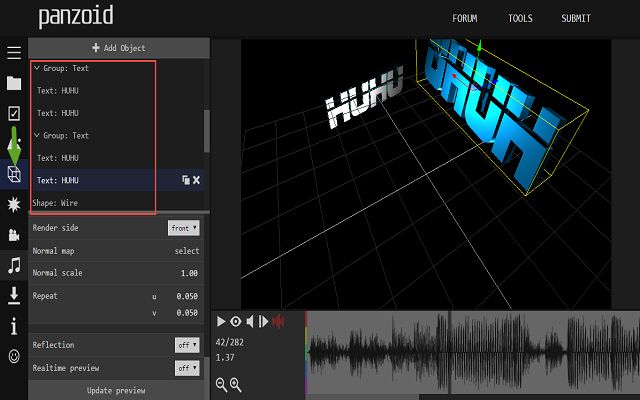Open the audio music note panel
640x400 pixels.
click(x=14, y=265)
